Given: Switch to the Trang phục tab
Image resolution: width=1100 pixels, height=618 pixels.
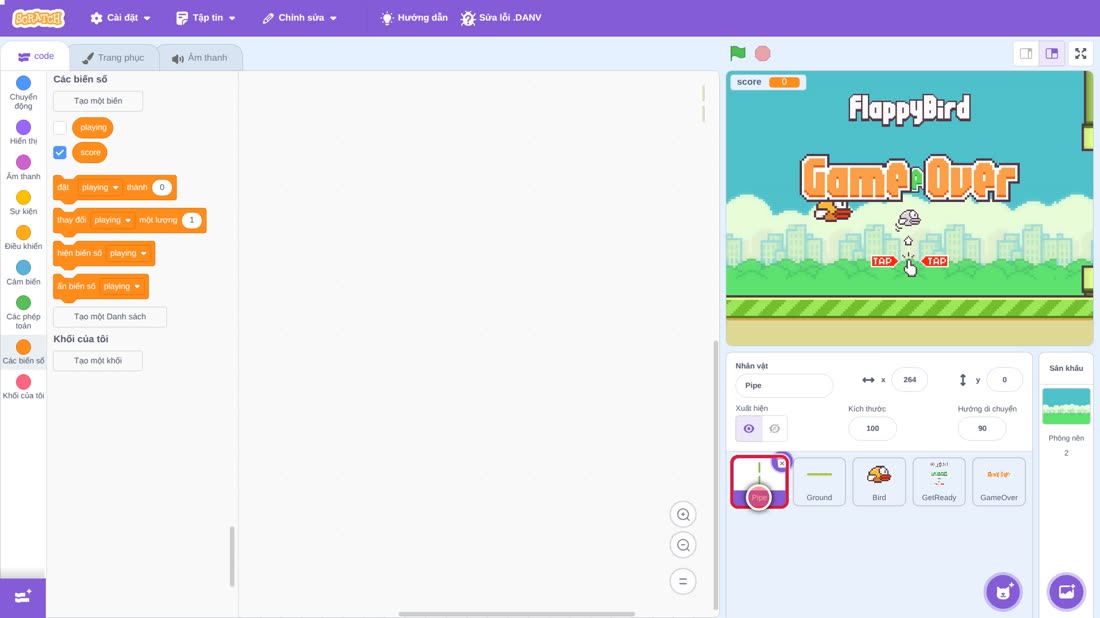Looking at the screenshot, I should (114, 58).
